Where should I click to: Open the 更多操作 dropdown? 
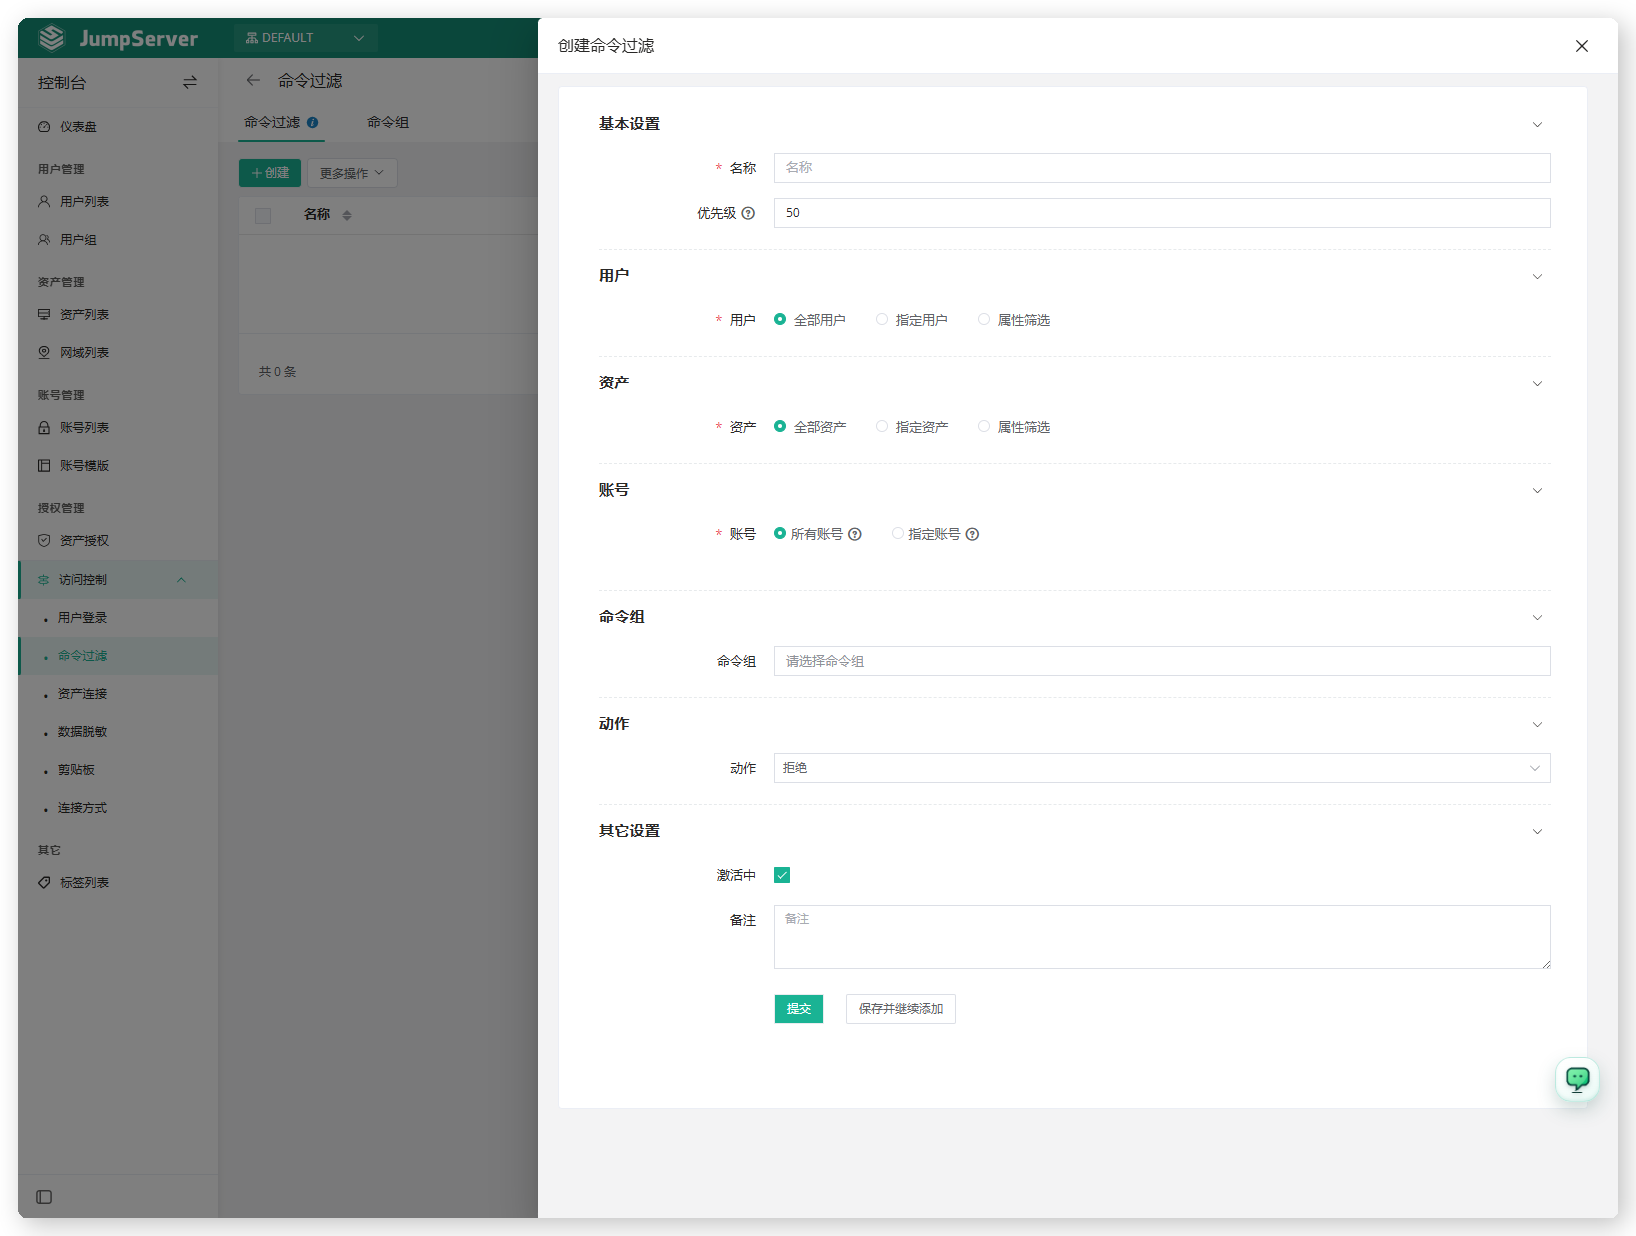(x=352, y=173)
